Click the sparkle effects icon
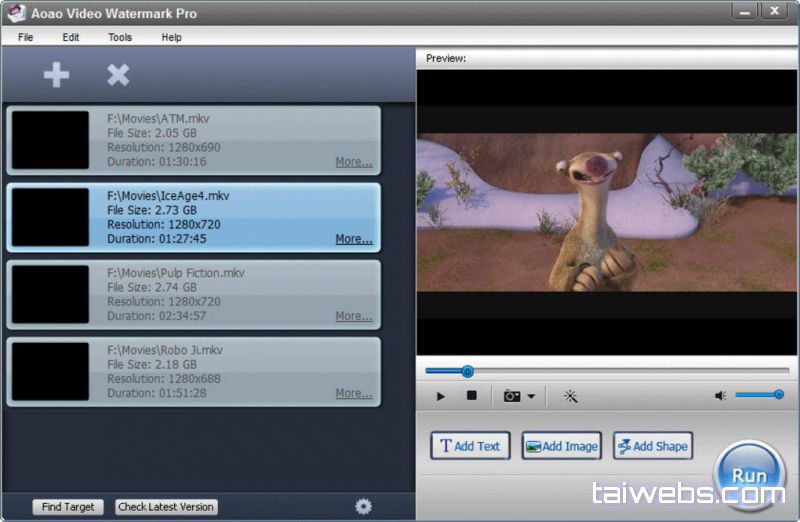 click(x=571, y=396)
